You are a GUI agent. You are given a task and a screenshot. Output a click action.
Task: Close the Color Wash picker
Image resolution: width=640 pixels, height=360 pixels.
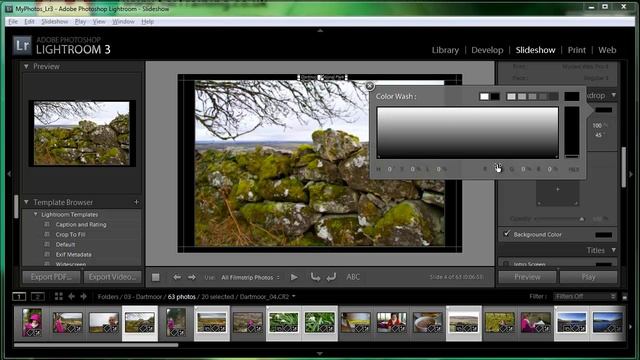[369, 86]
